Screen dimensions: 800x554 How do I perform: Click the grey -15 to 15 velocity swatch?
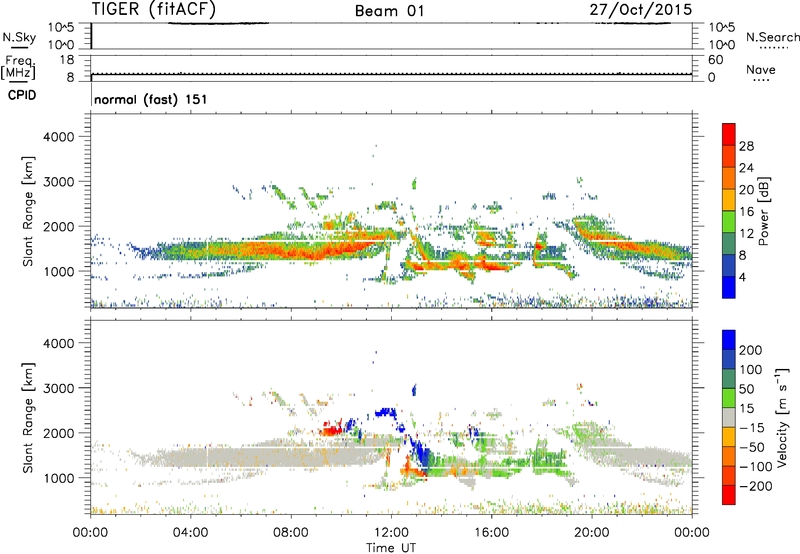[x=729, y=418]
